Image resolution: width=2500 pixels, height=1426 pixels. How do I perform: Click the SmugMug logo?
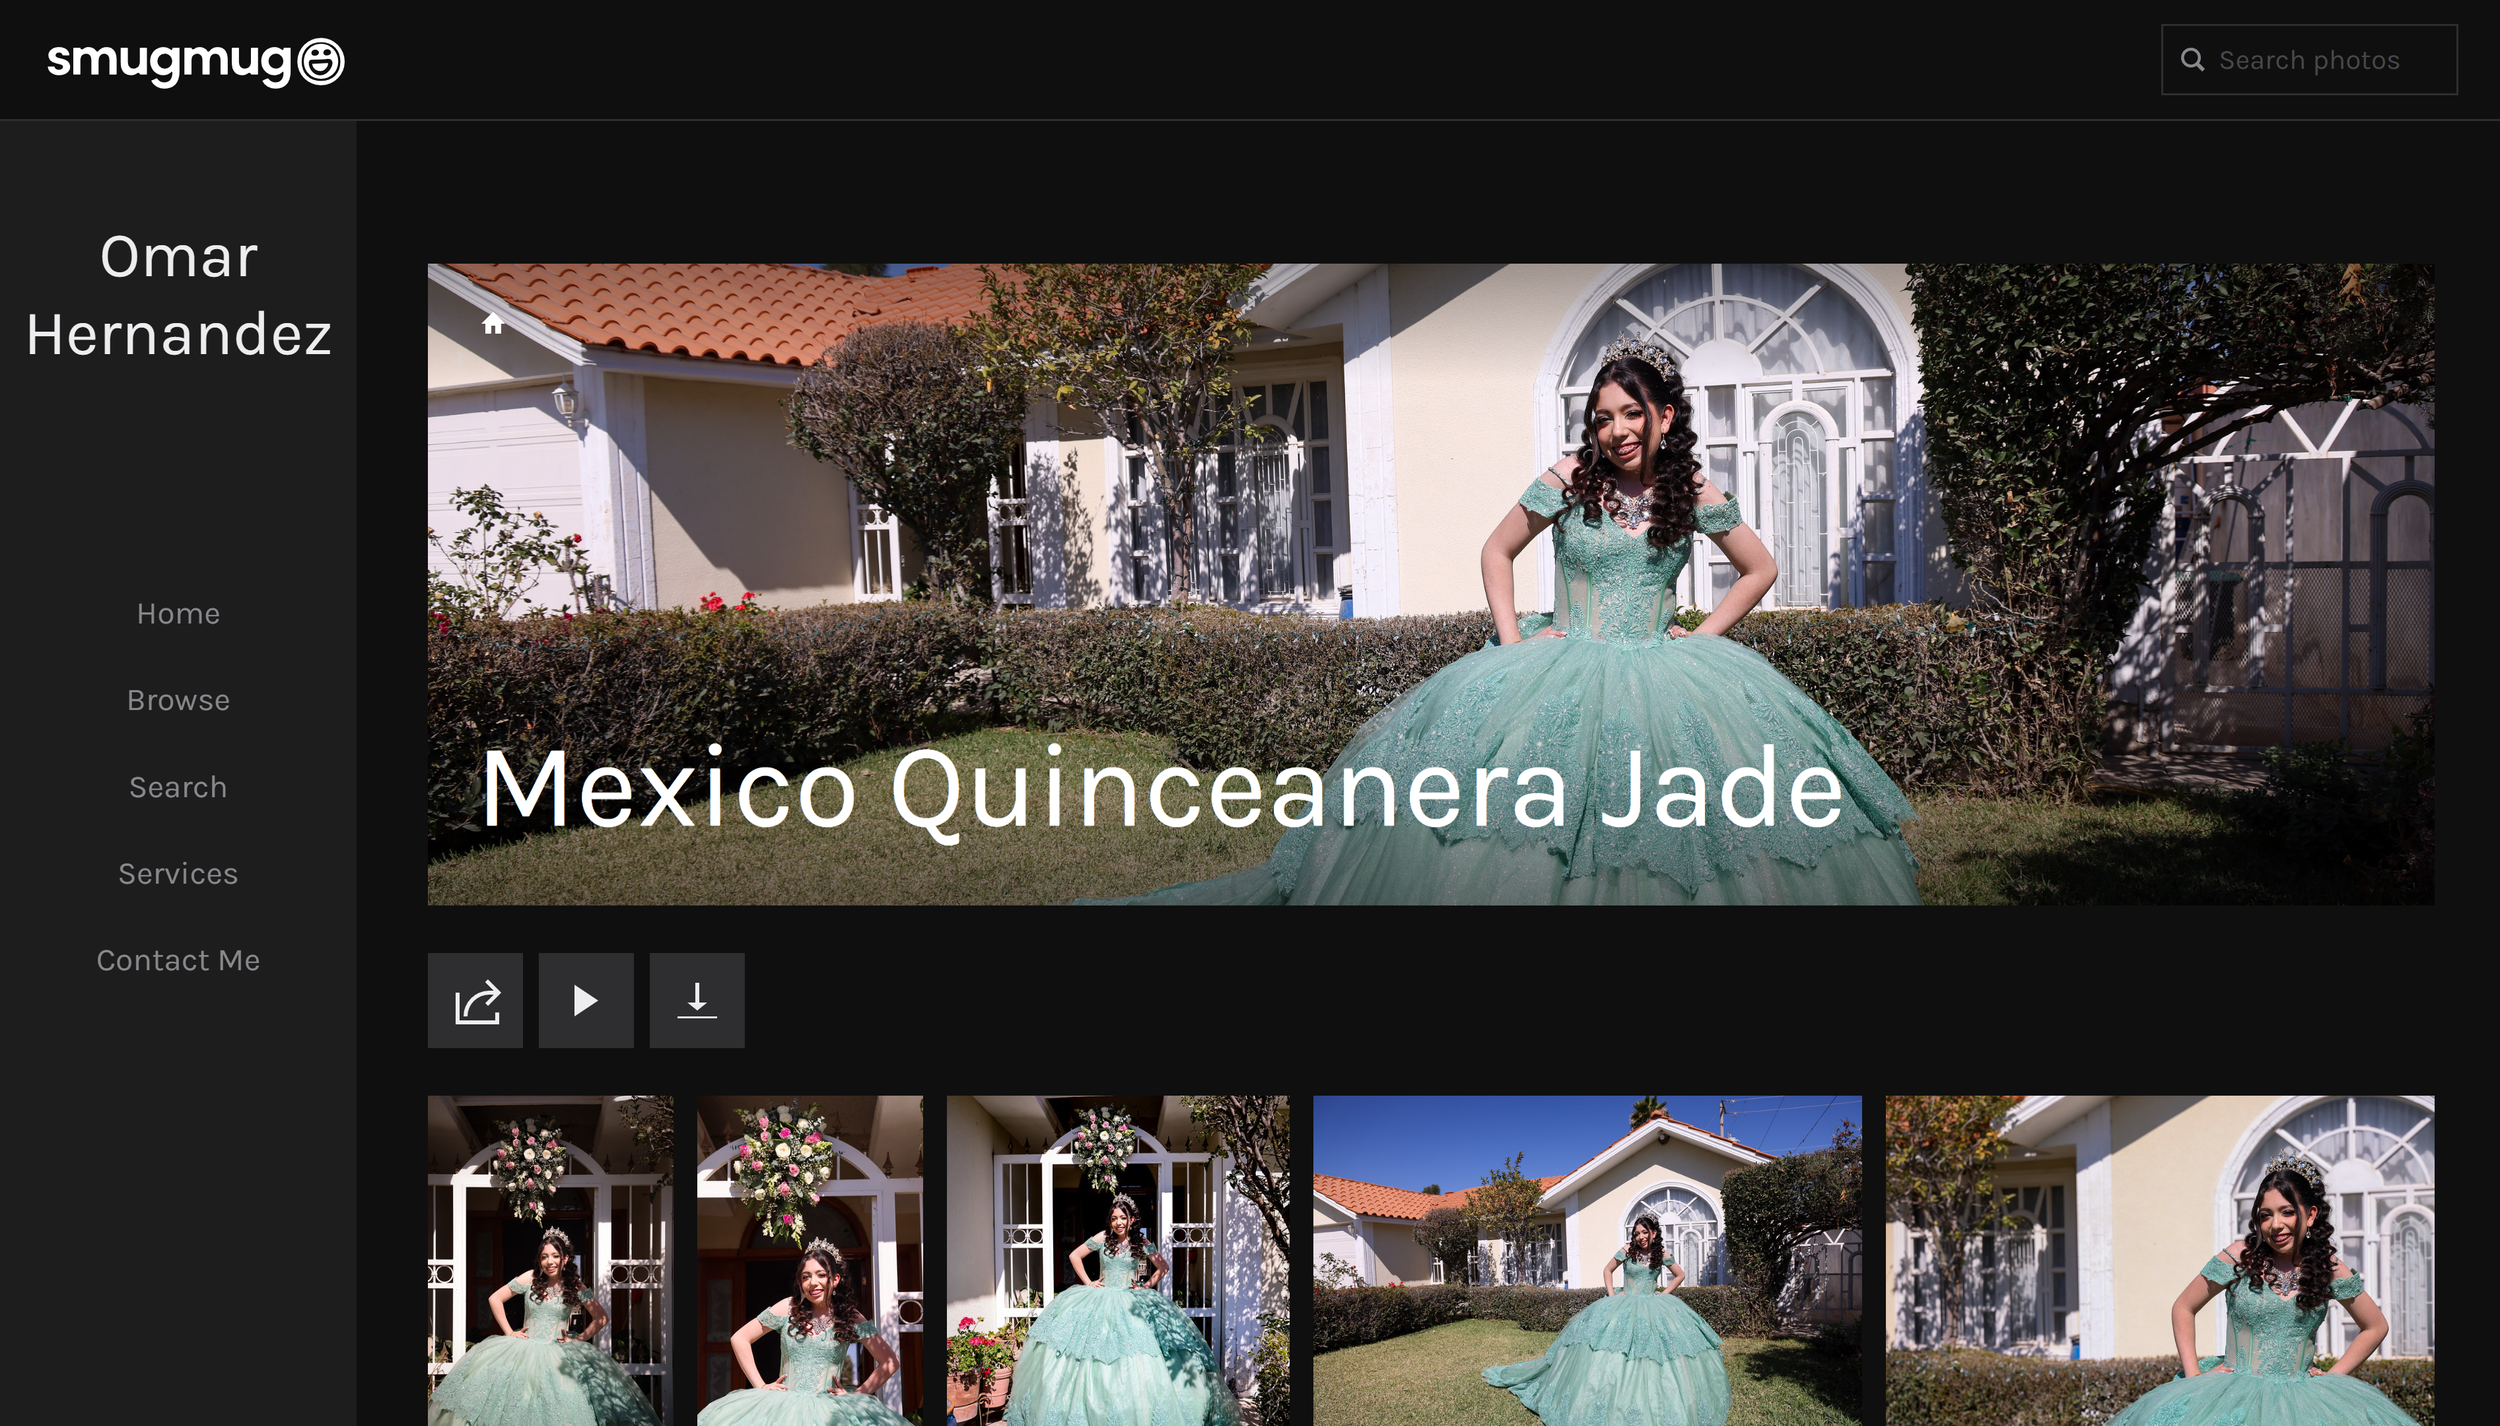pyautogui.click(x=196, y=61)
